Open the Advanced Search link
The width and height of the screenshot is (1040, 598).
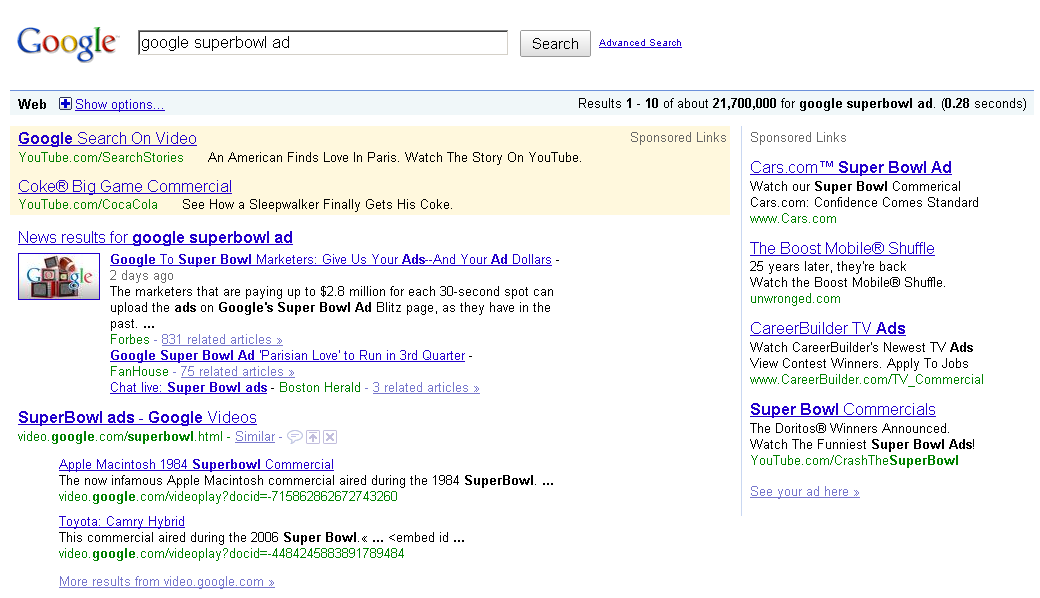point(640,42)
